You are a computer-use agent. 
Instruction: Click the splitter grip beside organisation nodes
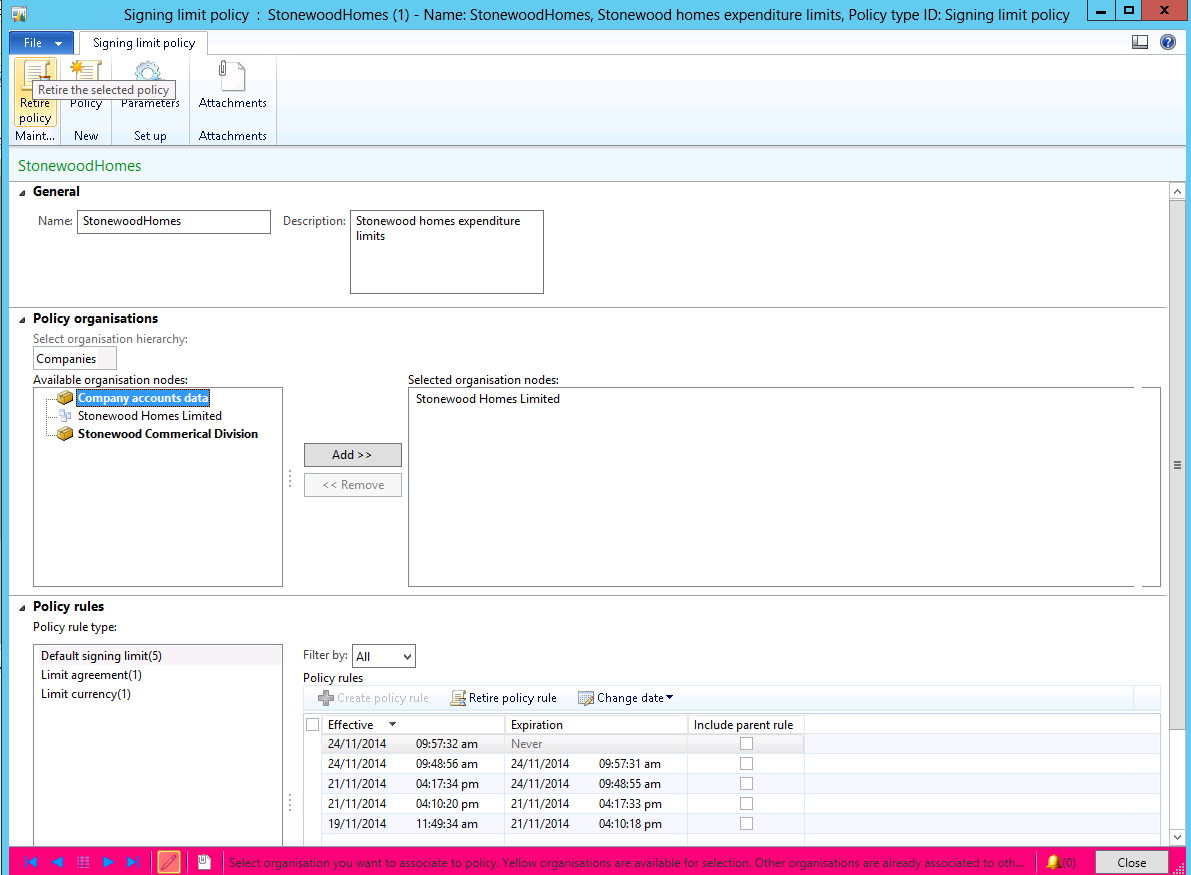(290, 479)
